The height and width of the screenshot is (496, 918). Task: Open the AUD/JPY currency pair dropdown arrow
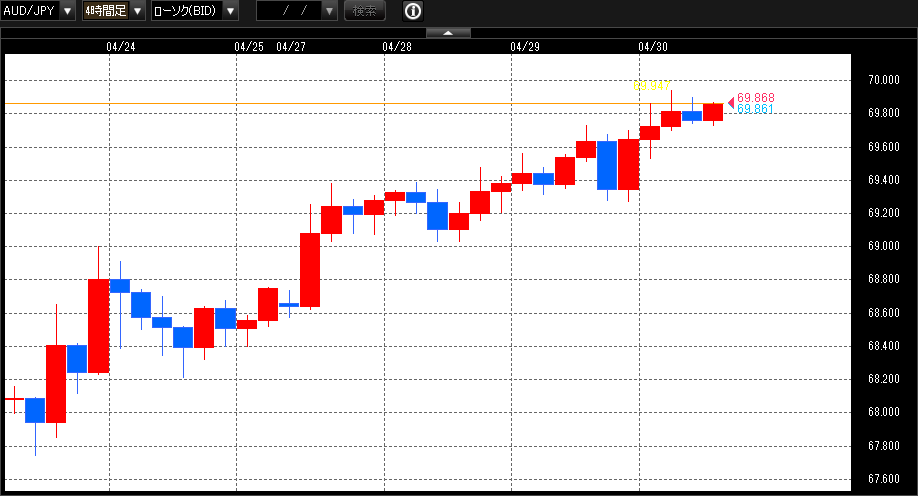[67, 11]
